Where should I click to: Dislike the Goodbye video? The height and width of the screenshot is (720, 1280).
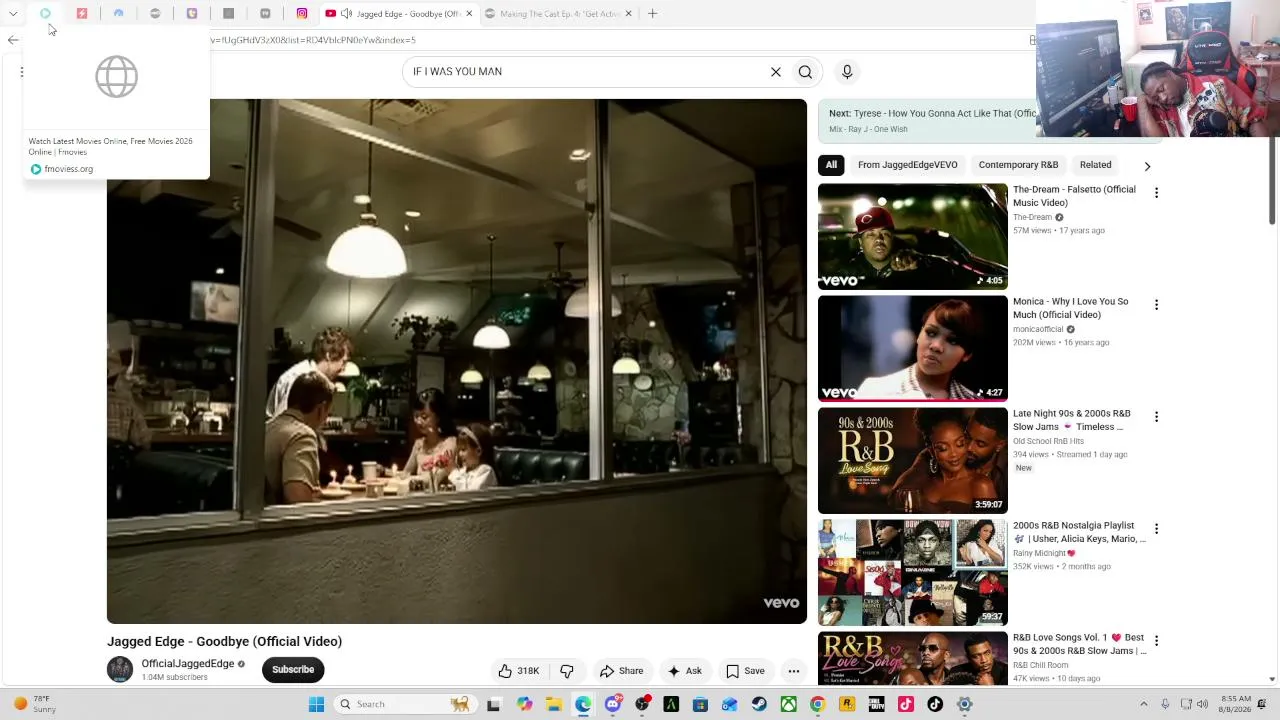coord(567,671)
